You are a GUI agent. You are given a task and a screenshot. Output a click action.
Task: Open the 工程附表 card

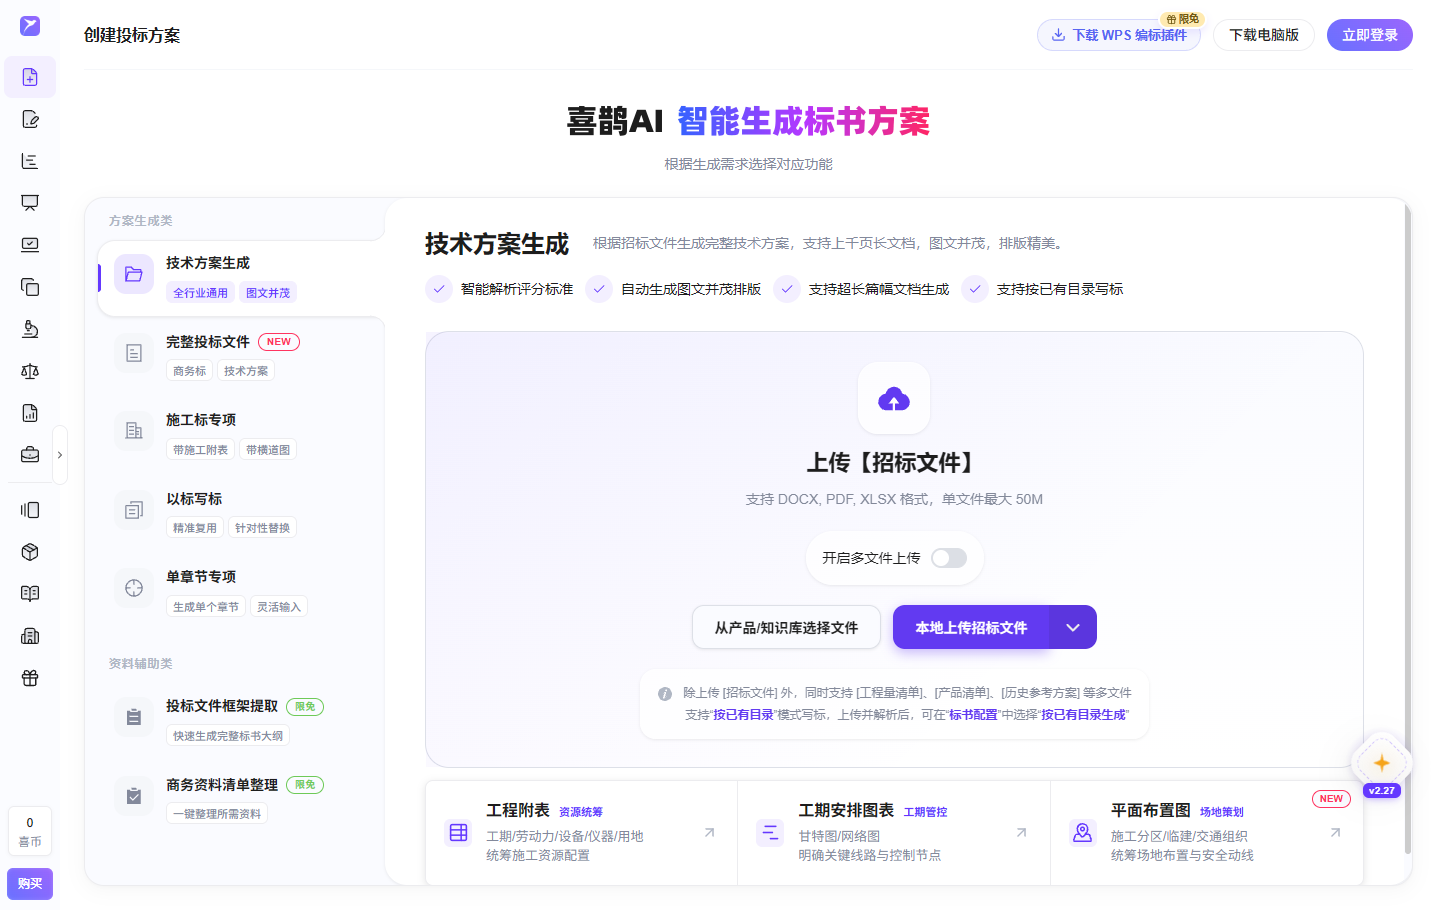(x=582, y=832)
